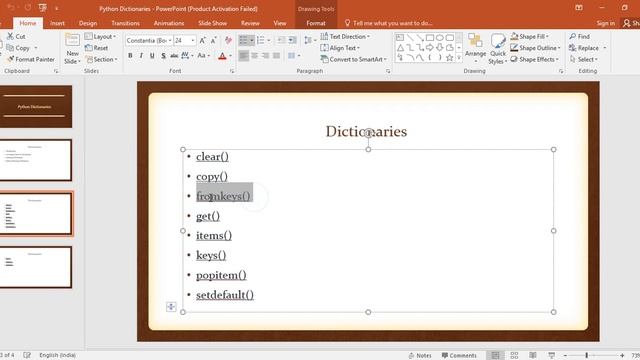The height and width of the screenshot is (360, 640).
Task: Toggle Underline formatting
Action: tap(152, 56)
